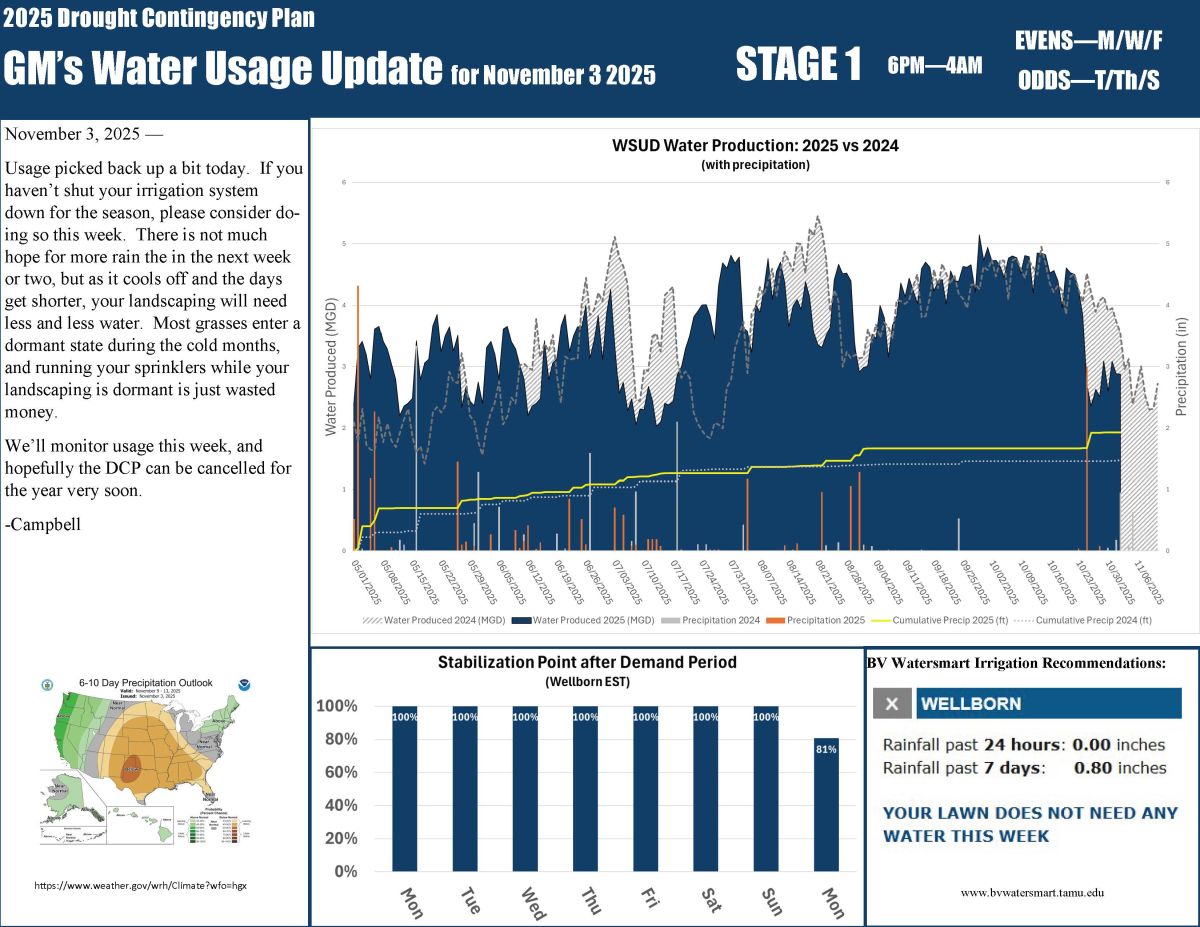Click the Water Produced 2024 hatched legend icon

[374, 621]
